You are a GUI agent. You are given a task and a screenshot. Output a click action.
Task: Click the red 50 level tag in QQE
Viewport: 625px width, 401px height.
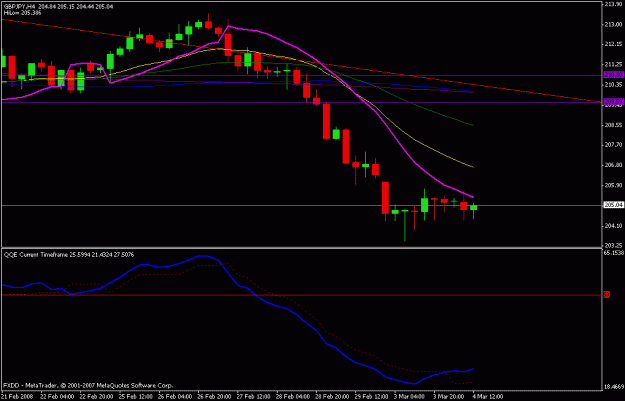[x=607, y=295]
